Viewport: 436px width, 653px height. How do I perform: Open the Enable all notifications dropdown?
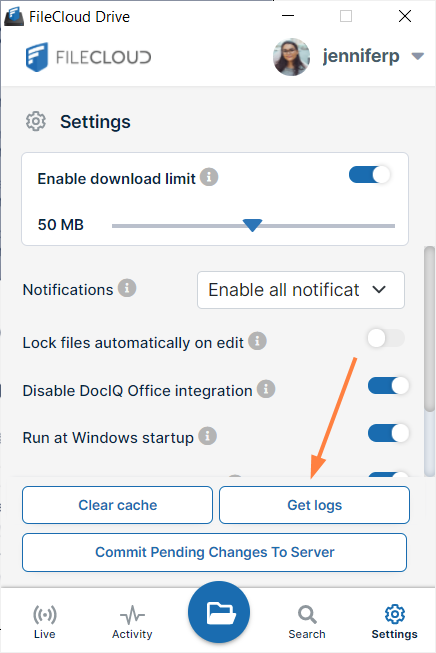click(x=301, y=290)
